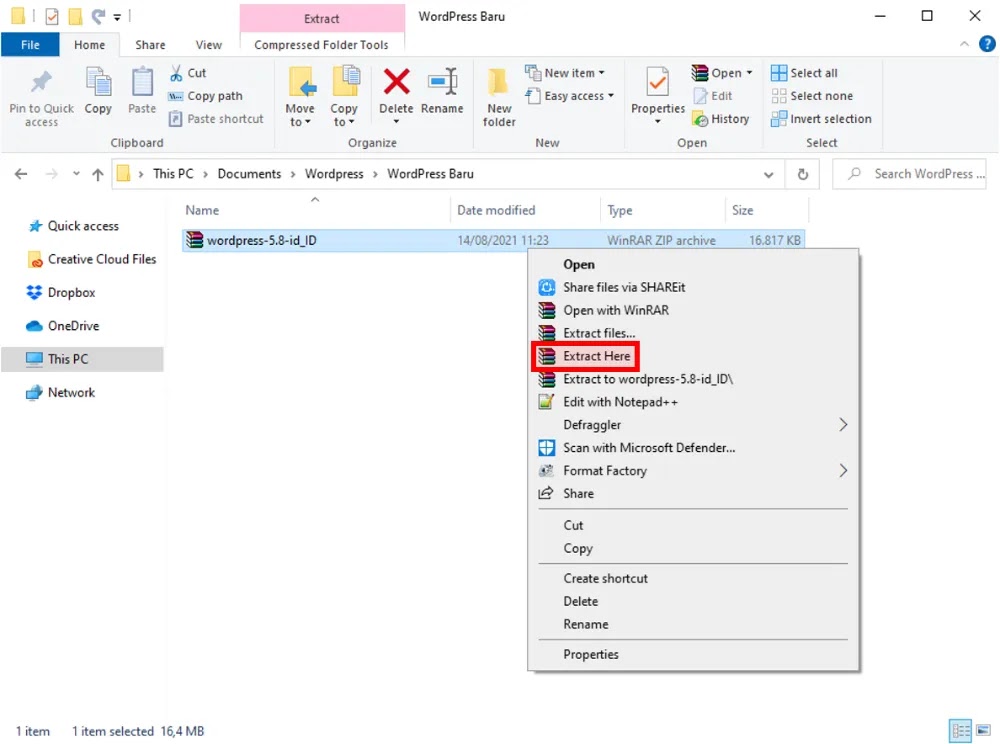The image size is (1000, 744).
Task: Click Edit in the Open group
Action: point(713,96)
